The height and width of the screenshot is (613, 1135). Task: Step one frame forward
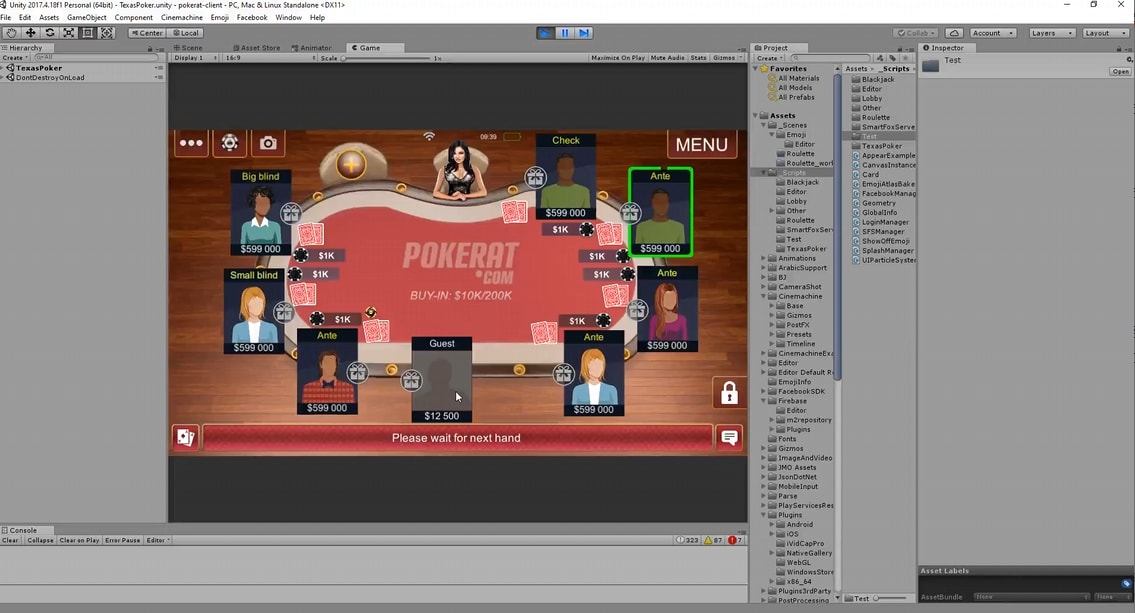[584, 33]
